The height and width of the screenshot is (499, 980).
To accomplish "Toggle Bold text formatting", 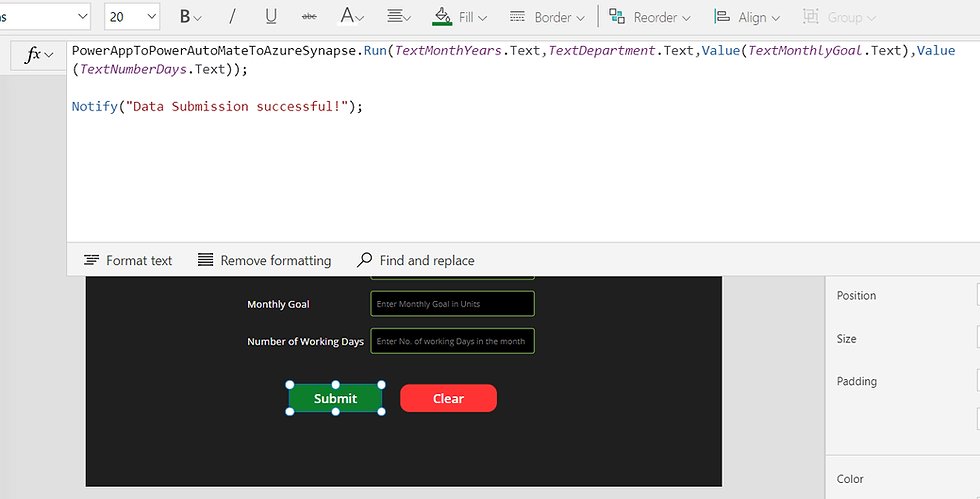I will click(190, 17).
